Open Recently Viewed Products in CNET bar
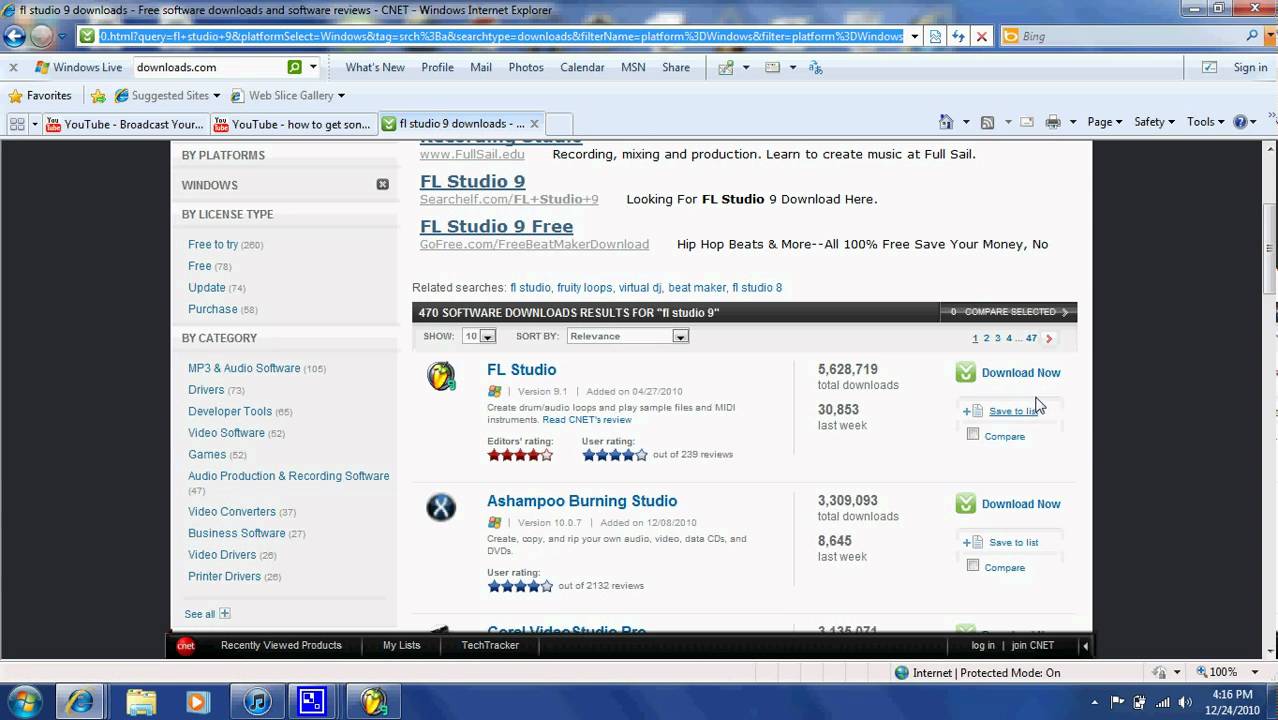The width and height of the screenshot is (1278, 720). [281, 645]
